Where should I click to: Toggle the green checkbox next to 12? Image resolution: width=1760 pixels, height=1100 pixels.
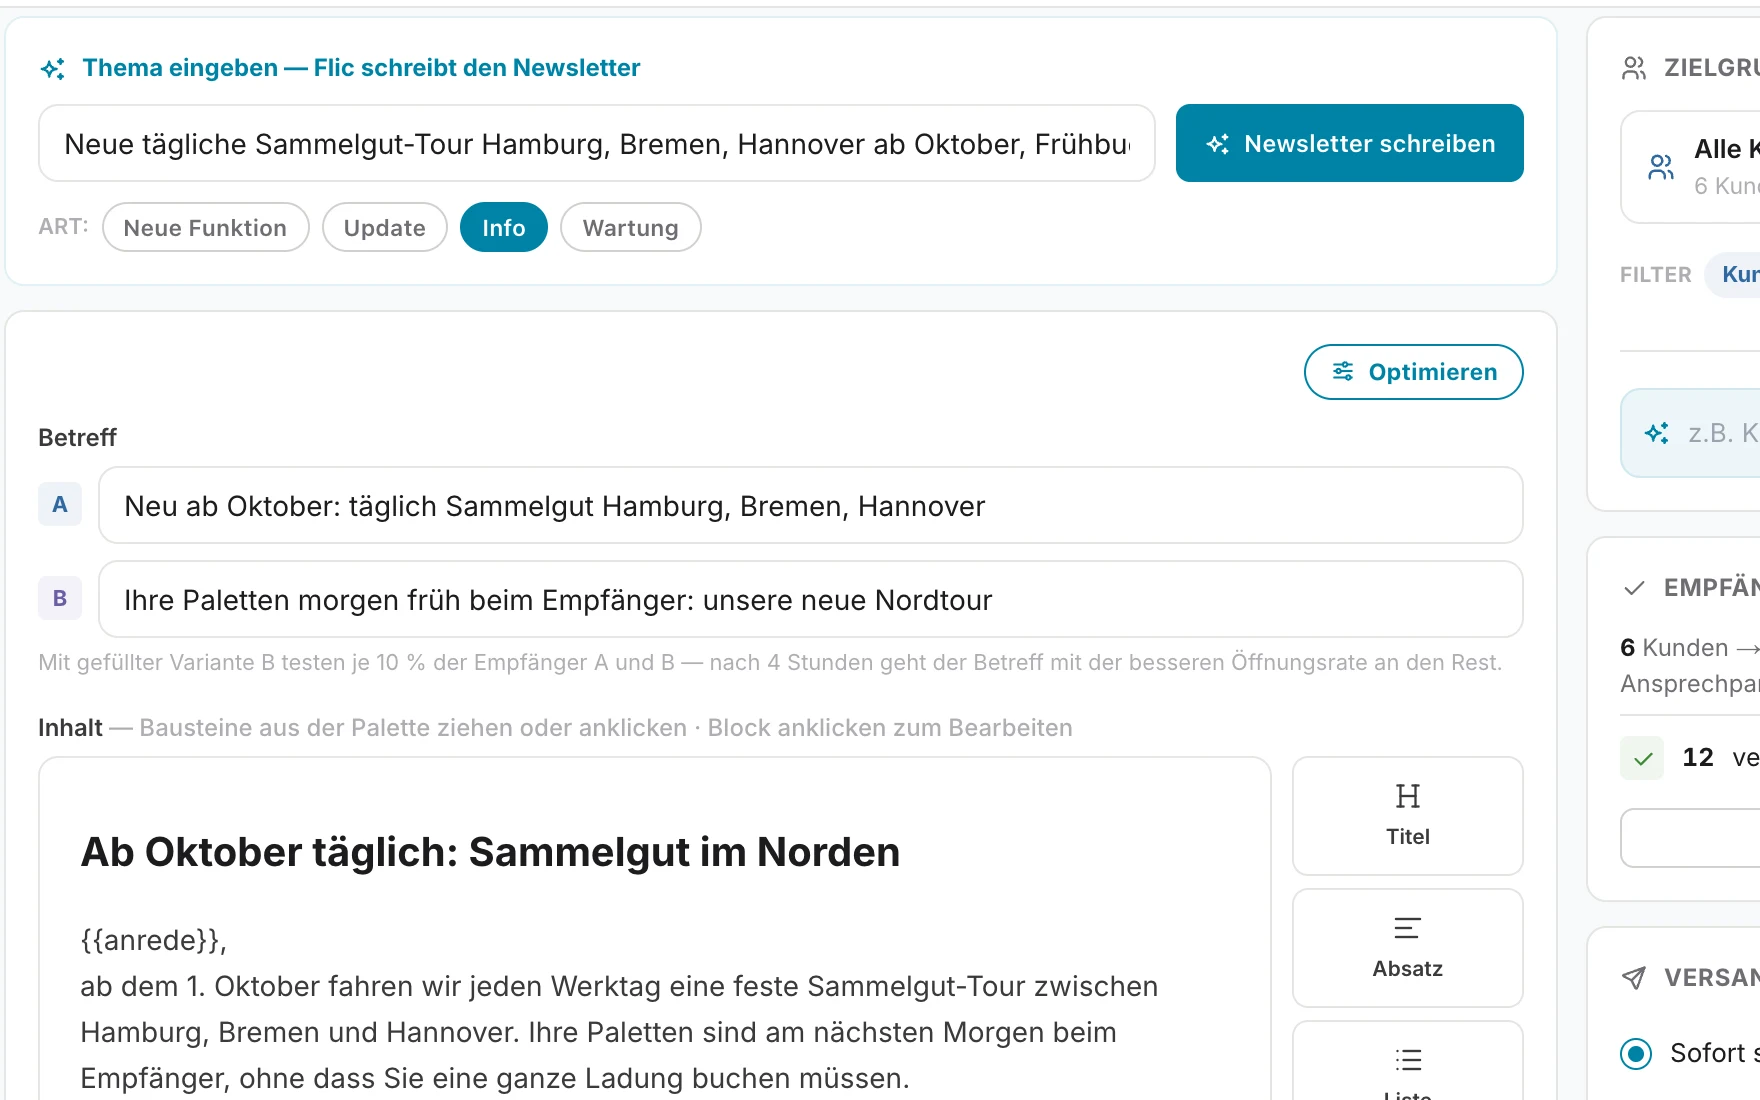[1642, 758]
